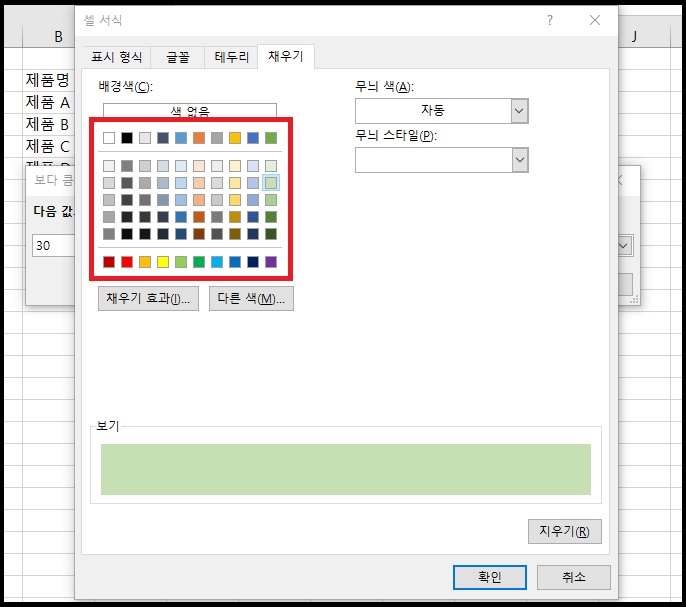Pick the sky blue standard color swatch
Screen dimensions: 686x607
217,262
